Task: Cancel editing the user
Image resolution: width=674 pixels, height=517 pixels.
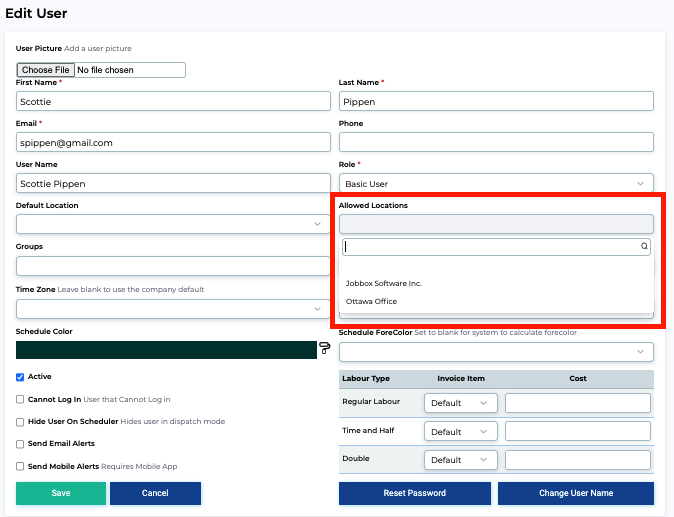Action: tap(155, 493)
